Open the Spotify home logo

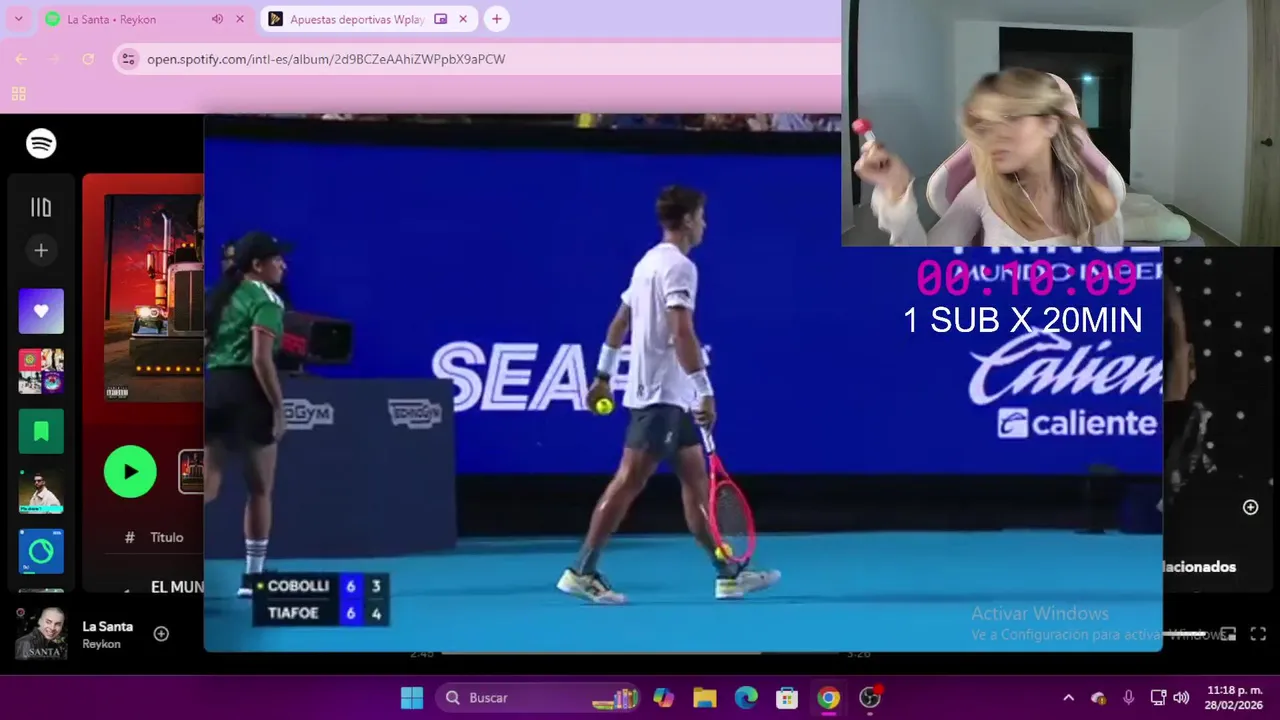pyautogui.click(x=41, y=144)
